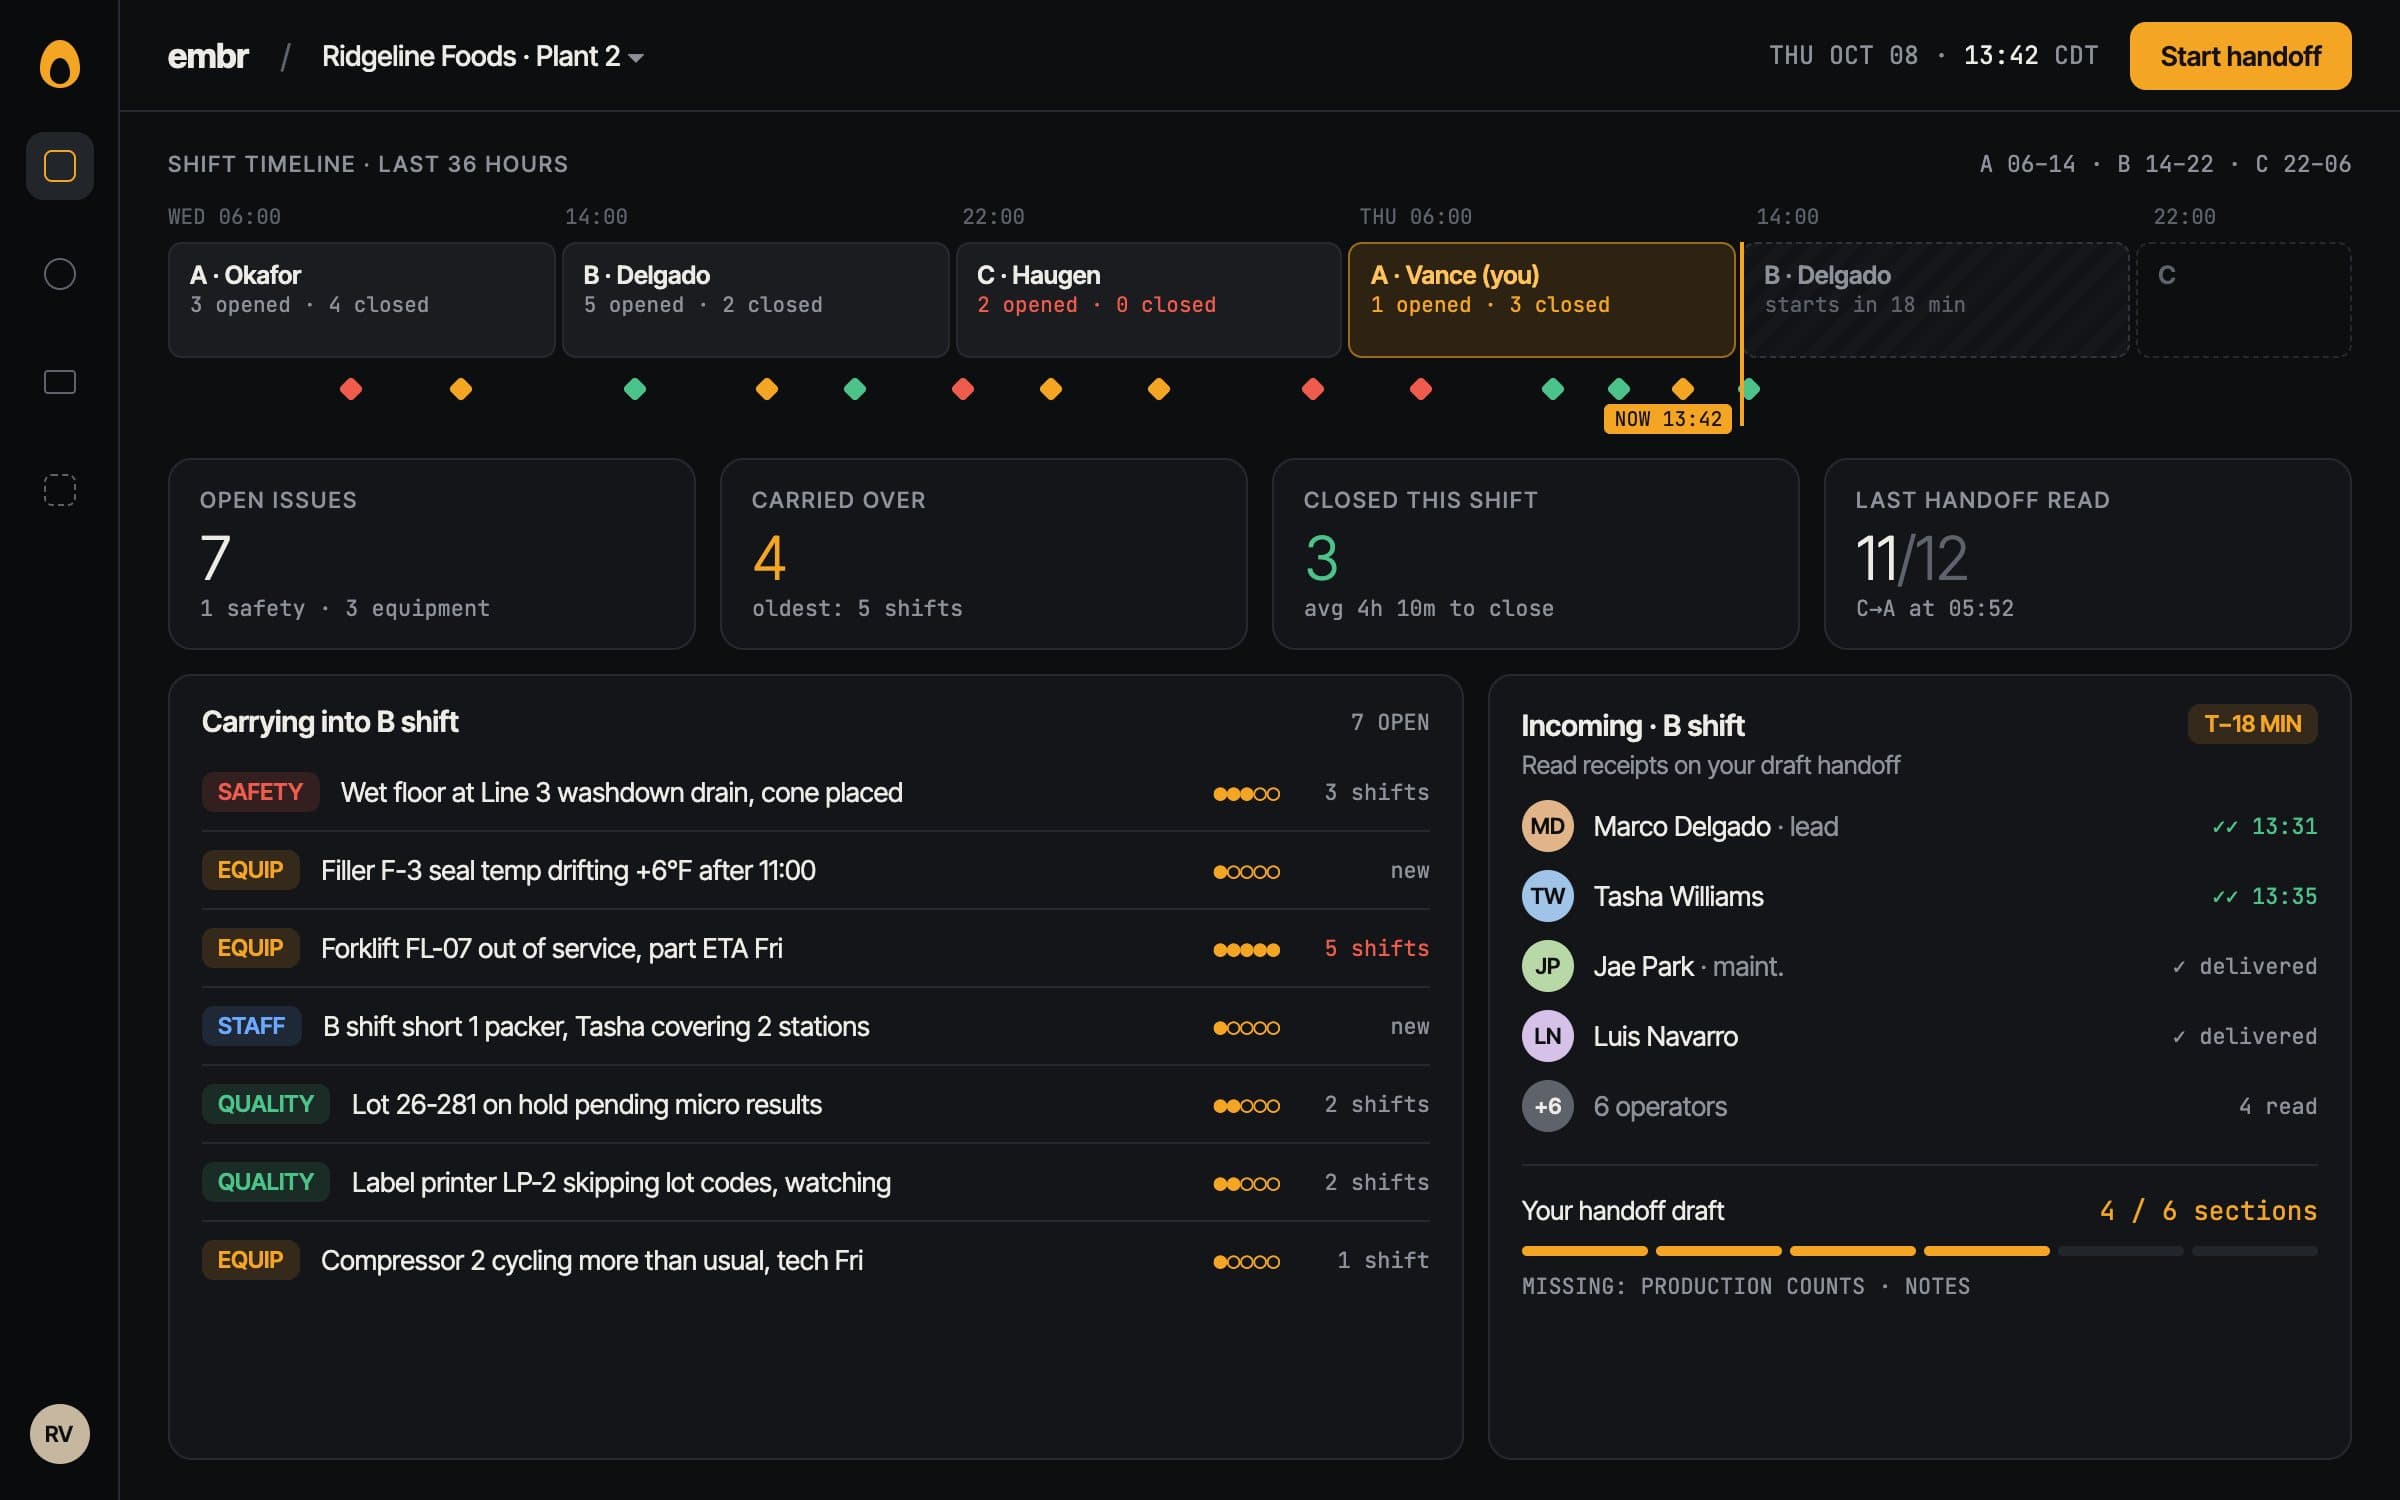Select the upcoming B · Delgado shift block
Screen dimensions: 2400x1500
pos(1936,300)
